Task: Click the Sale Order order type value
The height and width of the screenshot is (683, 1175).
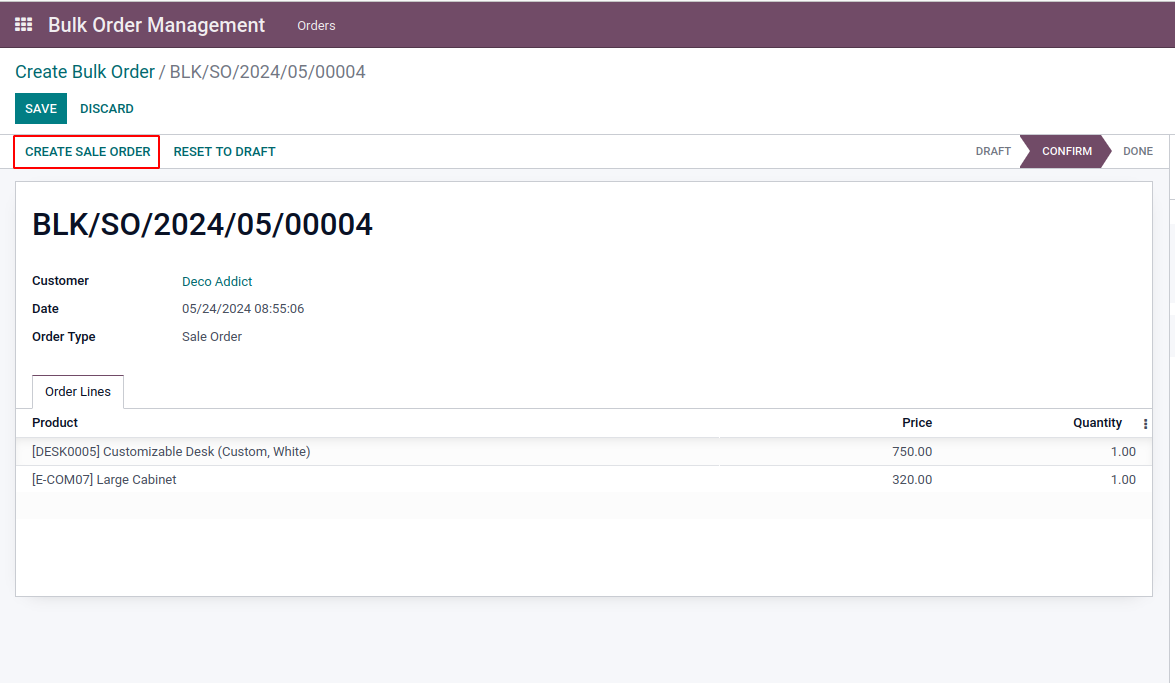Action: tap(212, 337)
